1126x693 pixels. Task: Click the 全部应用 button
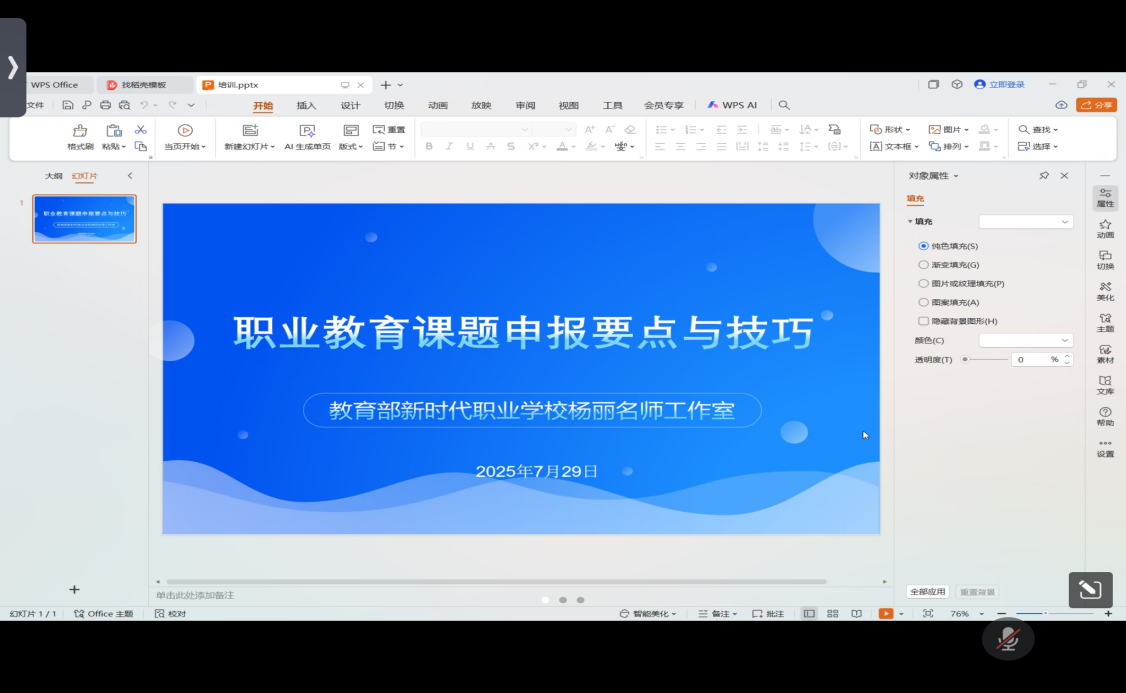pyautogui.click(x=927, y=591)
